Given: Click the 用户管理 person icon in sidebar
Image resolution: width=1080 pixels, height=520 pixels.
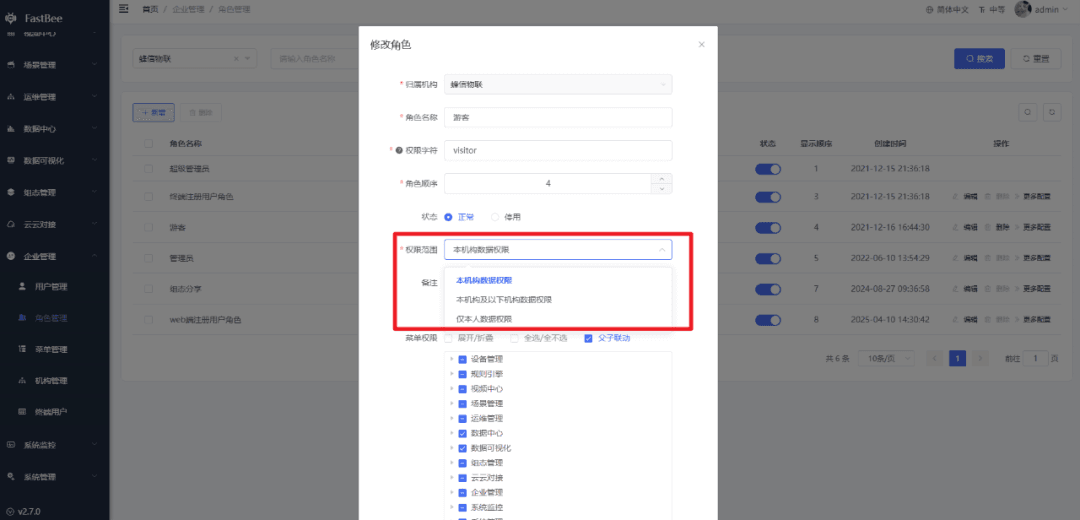Looking at the screenshot, I should 21,286.
